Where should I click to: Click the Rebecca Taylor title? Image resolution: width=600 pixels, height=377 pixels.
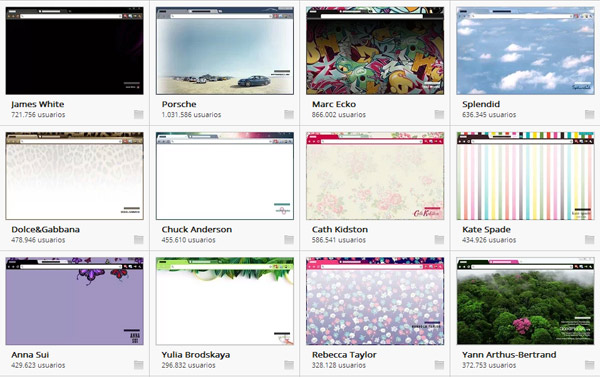point(344,355)
